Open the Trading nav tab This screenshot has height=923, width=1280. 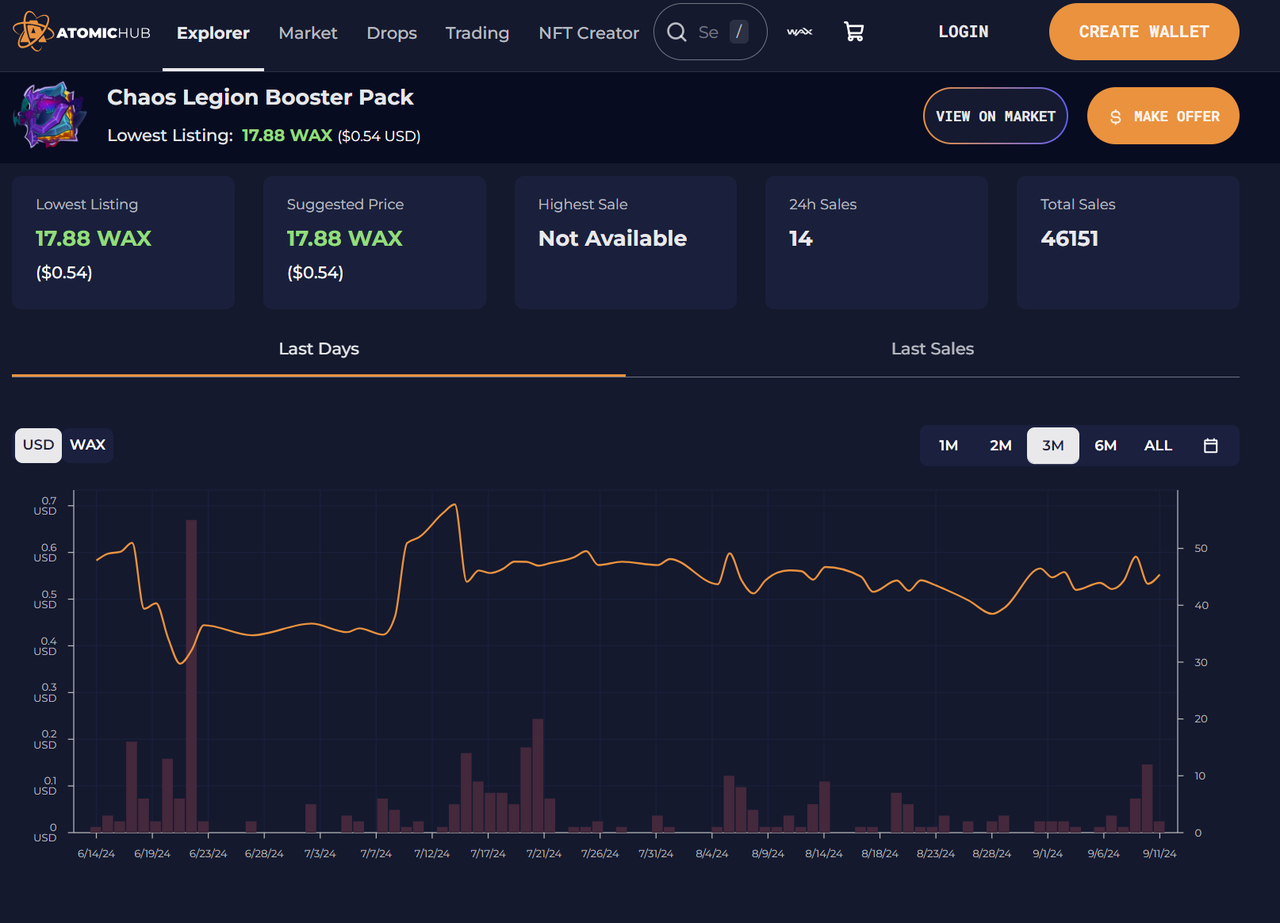(477, 33)
